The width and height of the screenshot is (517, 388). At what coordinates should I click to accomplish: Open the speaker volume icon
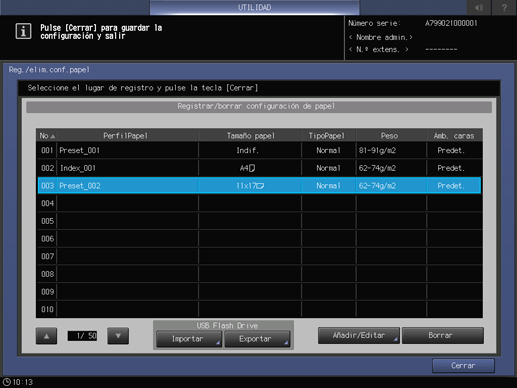click(479, 7)
